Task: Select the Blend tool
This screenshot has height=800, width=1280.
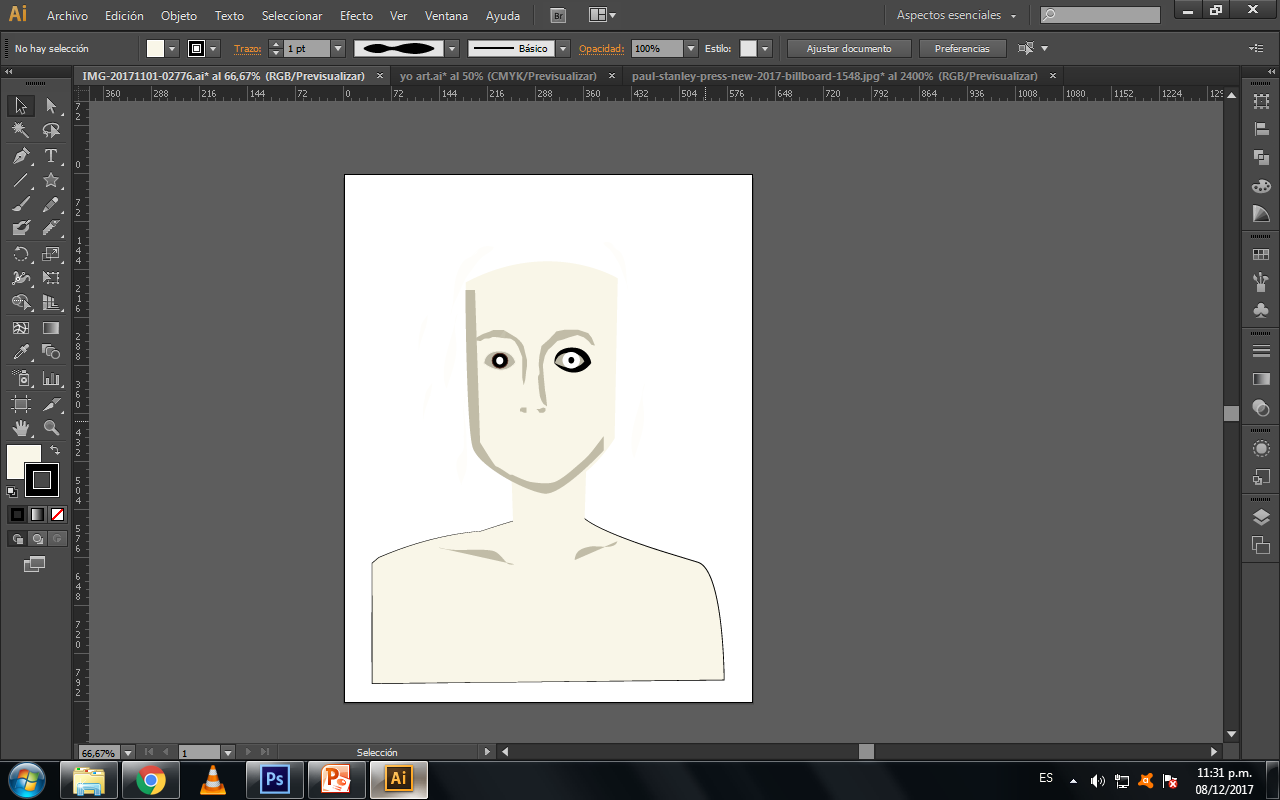Action: [x=51, y=352]
